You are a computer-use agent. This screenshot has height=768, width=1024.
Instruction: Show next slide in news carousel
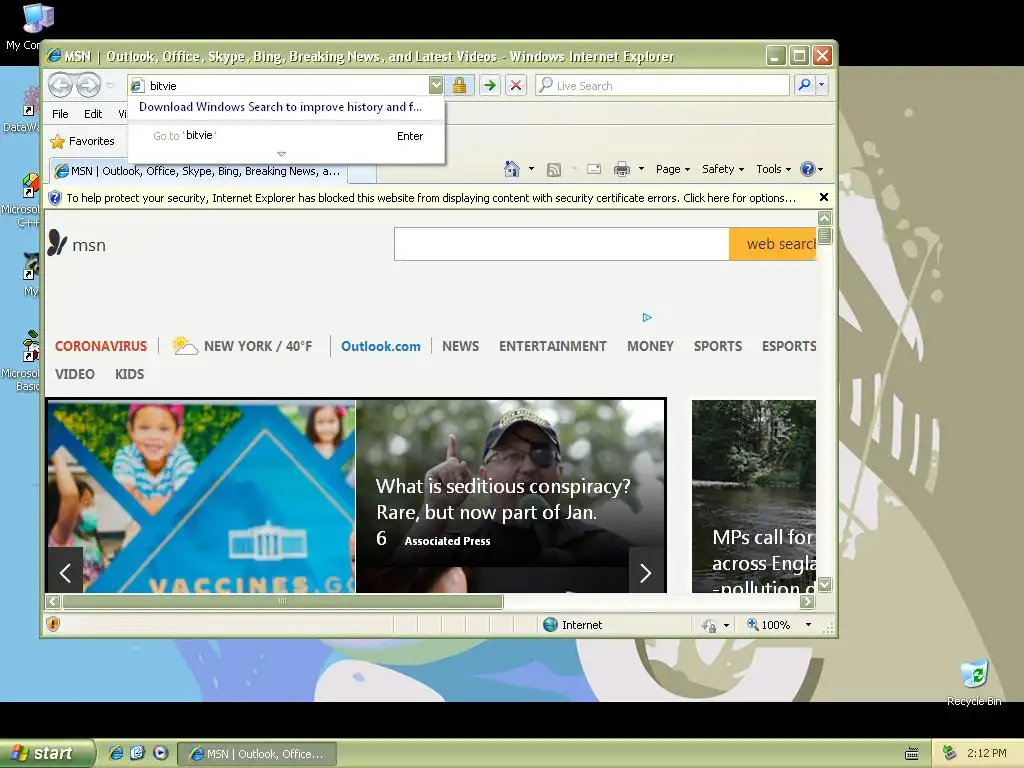(646, 573)
